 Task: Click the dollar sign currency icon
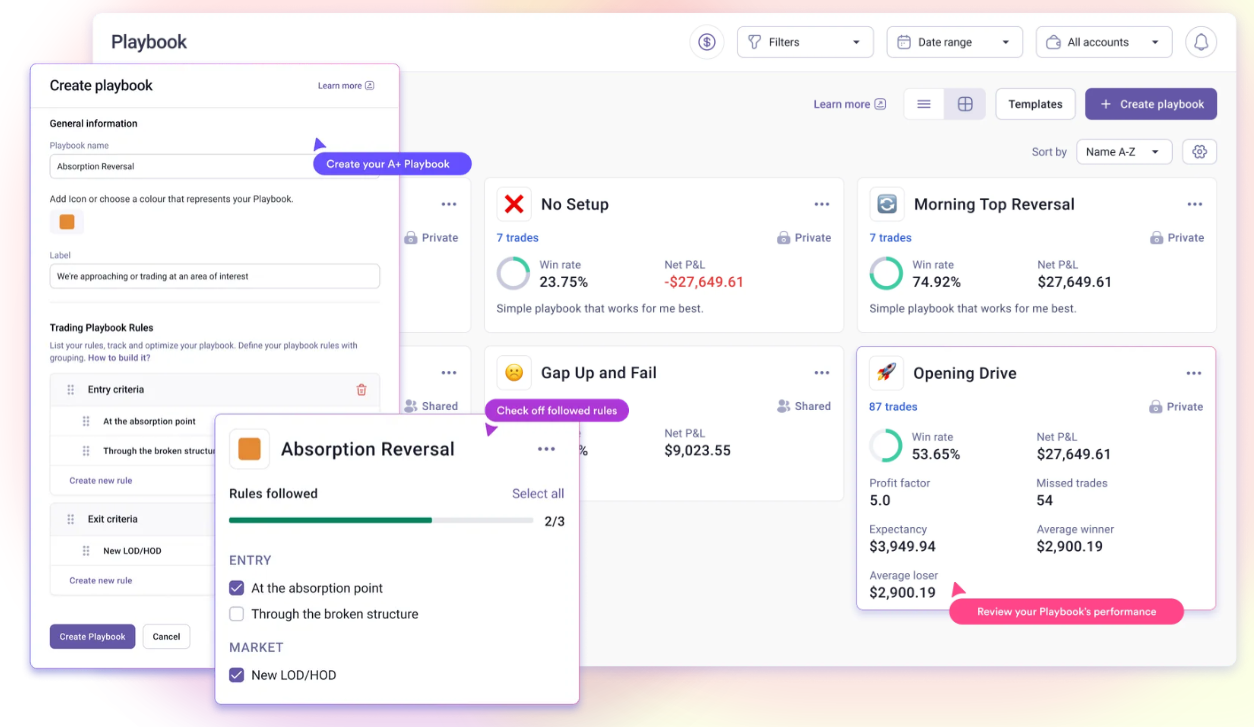coord(707,42)
